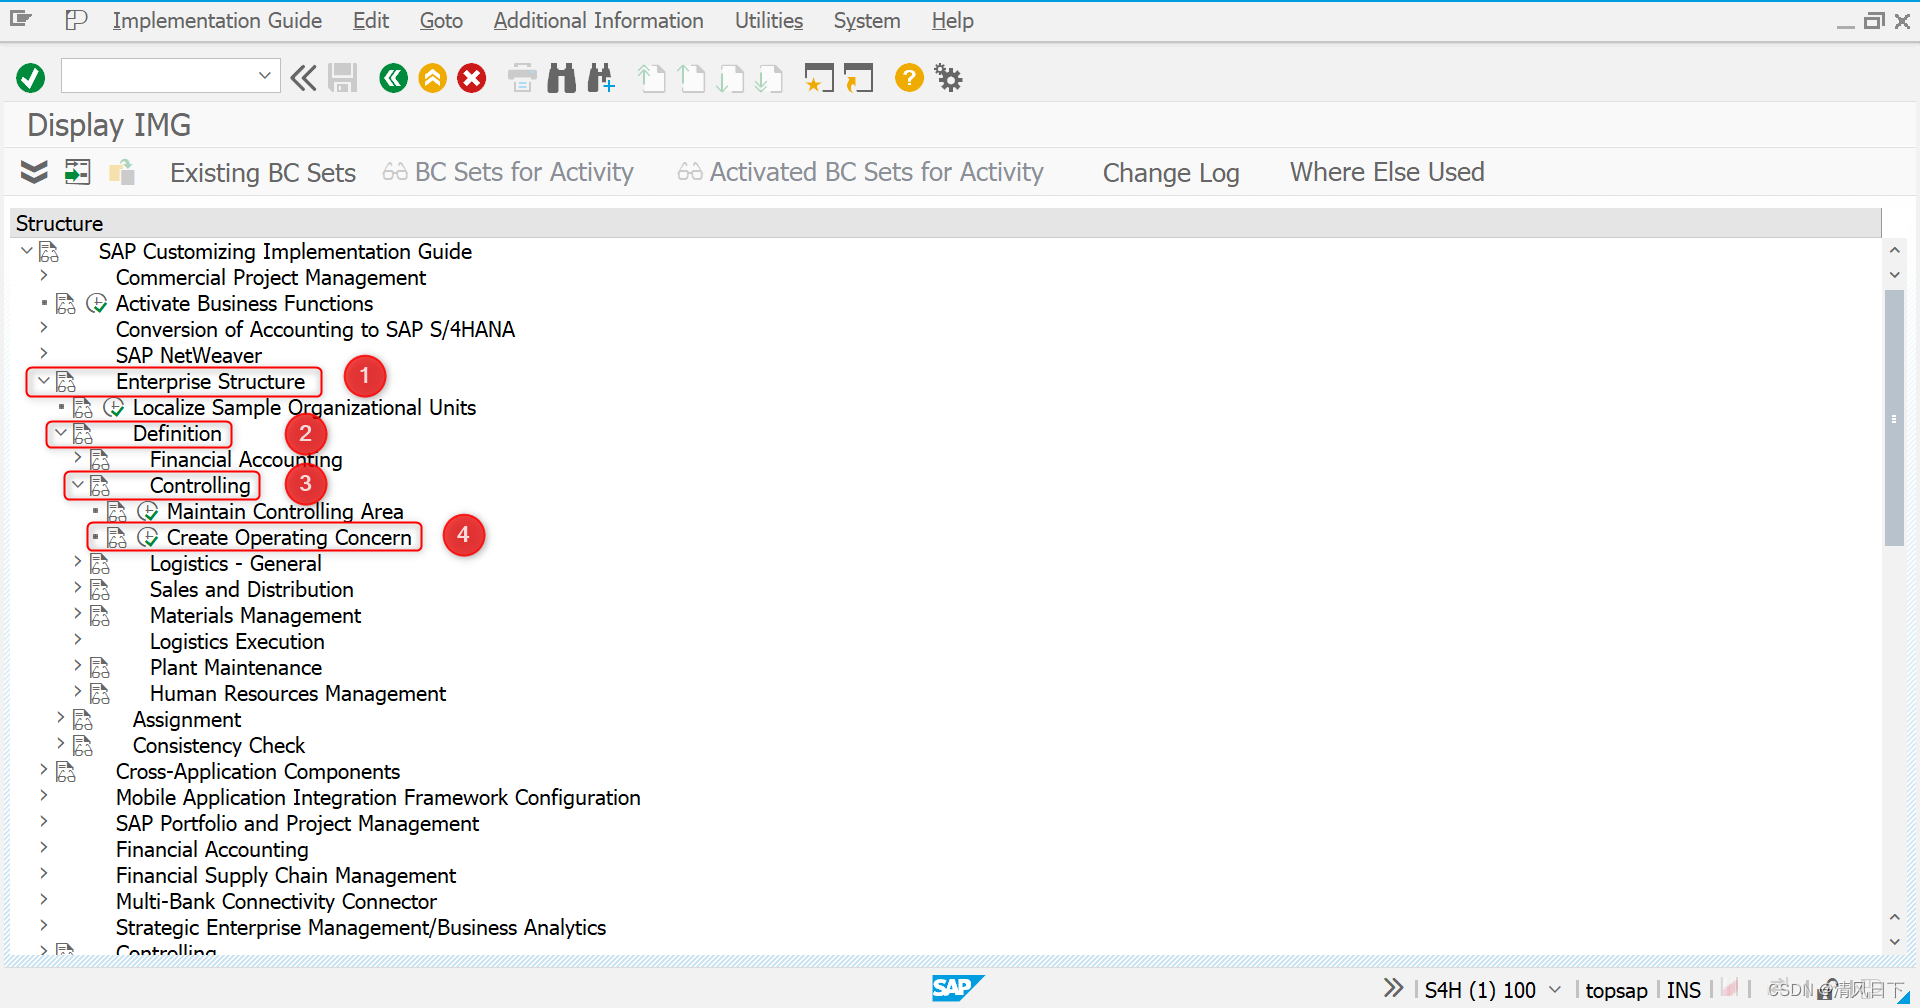The height and width of the screenshot is (1008, 1920).
Task: Select the Create Operating Concern activity
Action: pyautogui.click(x=289, y=537)
